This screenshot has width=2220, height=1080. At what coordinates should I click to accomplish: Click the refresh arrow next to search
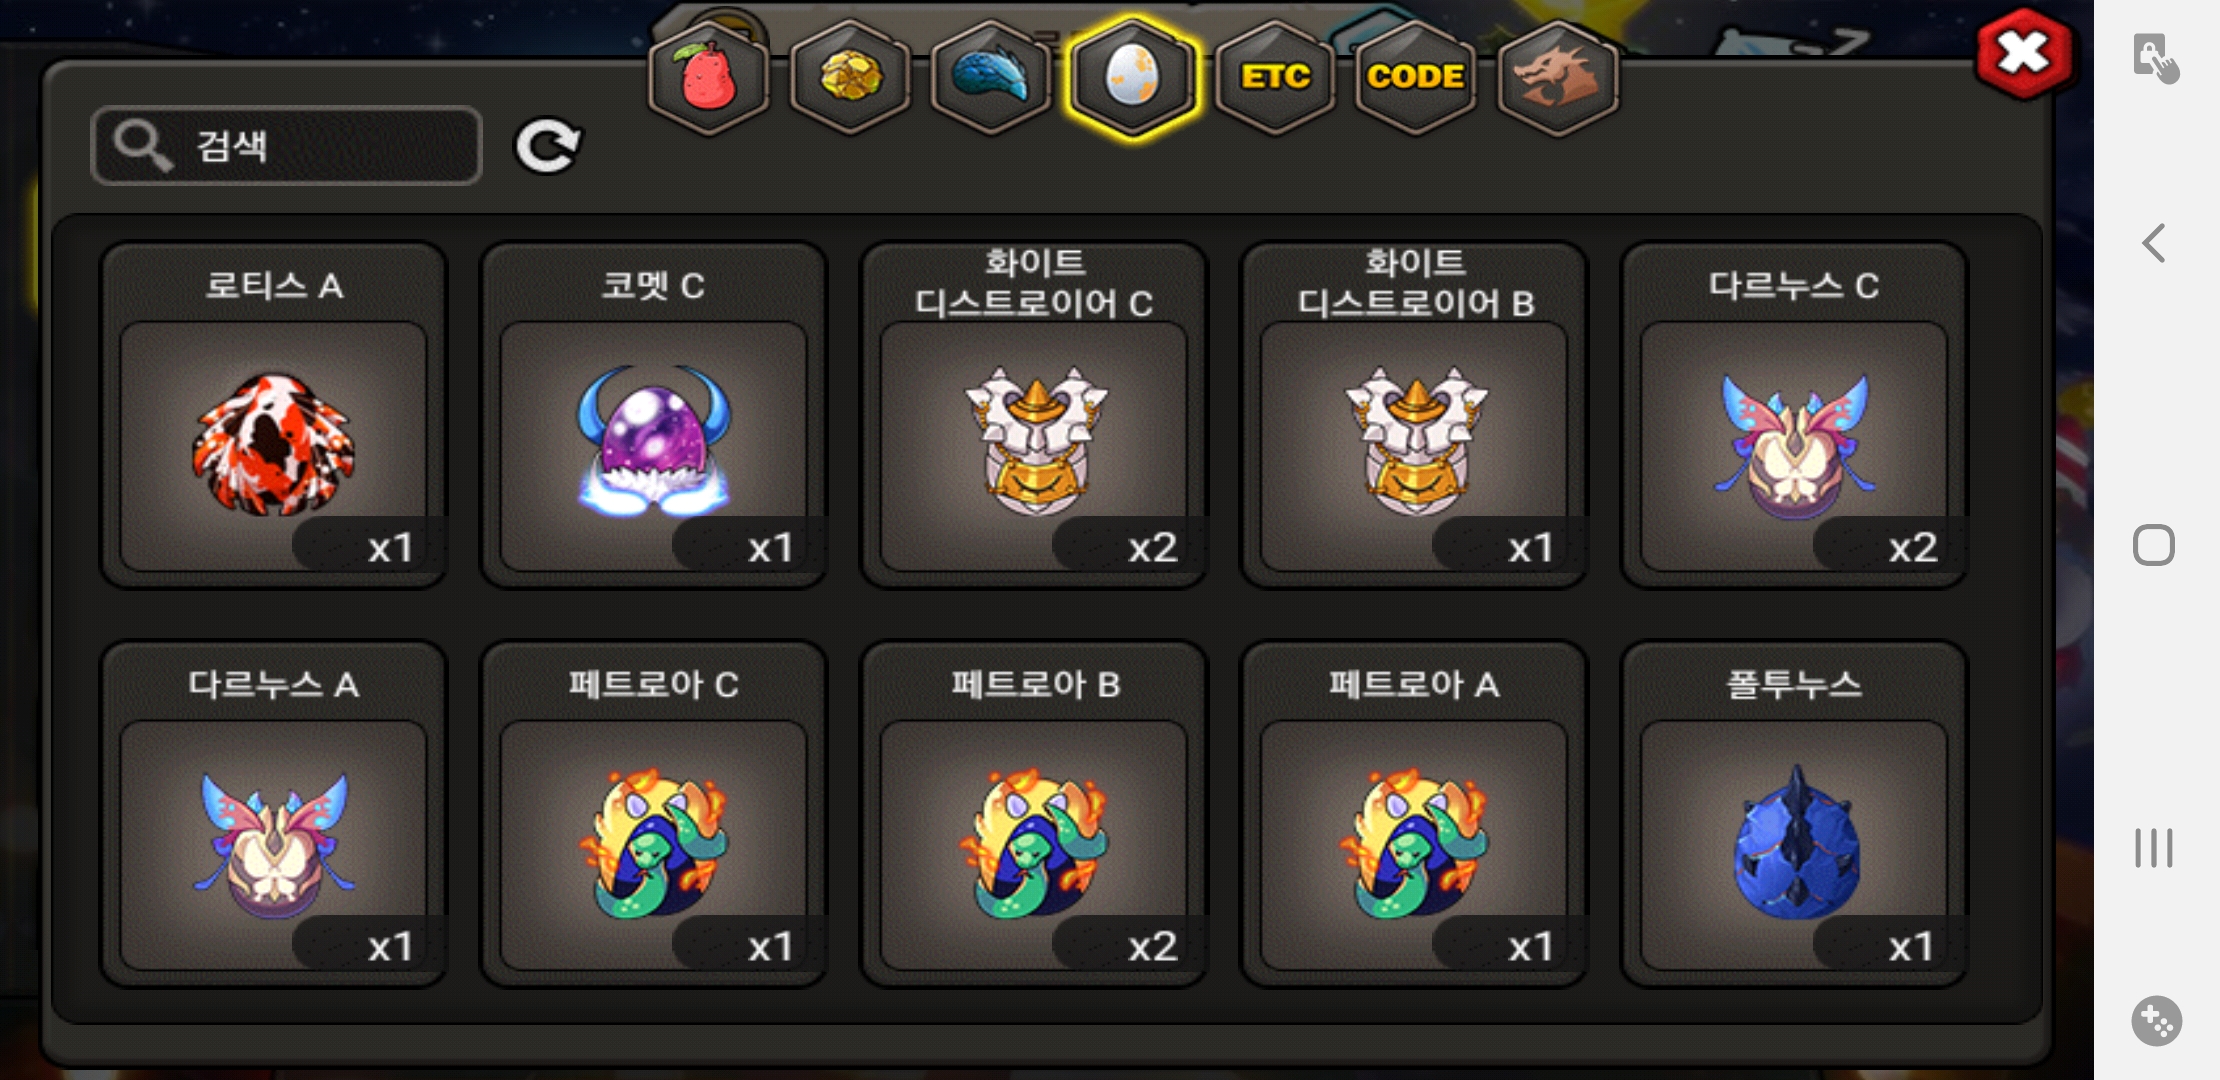point(547,147)
